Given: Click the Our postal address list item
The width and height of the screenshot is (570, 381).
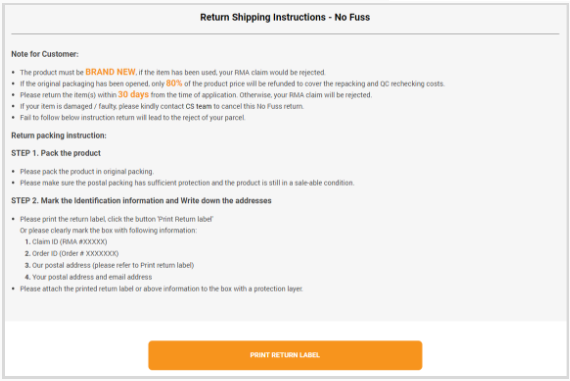Looking at the screenshot, I should (109, 265).
